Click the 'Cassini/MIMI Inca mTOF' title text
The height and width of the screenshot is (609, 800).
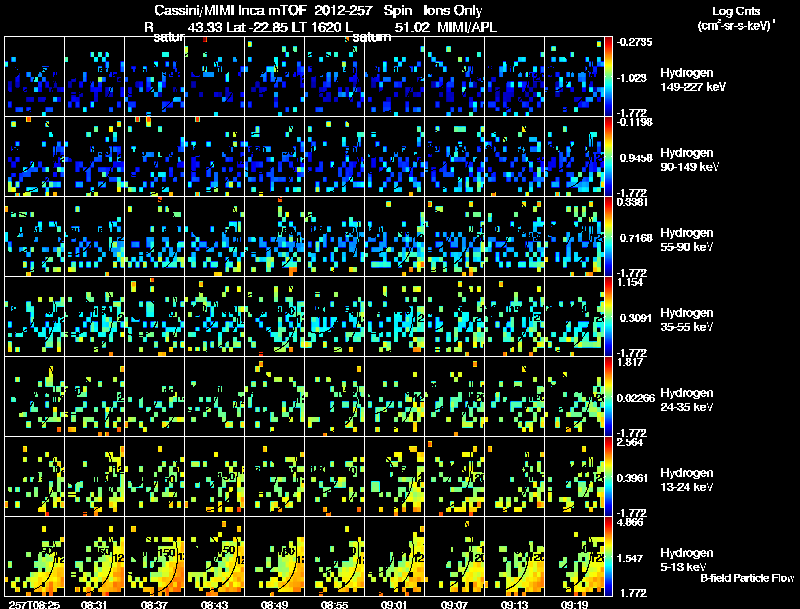pyautogui.click(x=229, y=10)
